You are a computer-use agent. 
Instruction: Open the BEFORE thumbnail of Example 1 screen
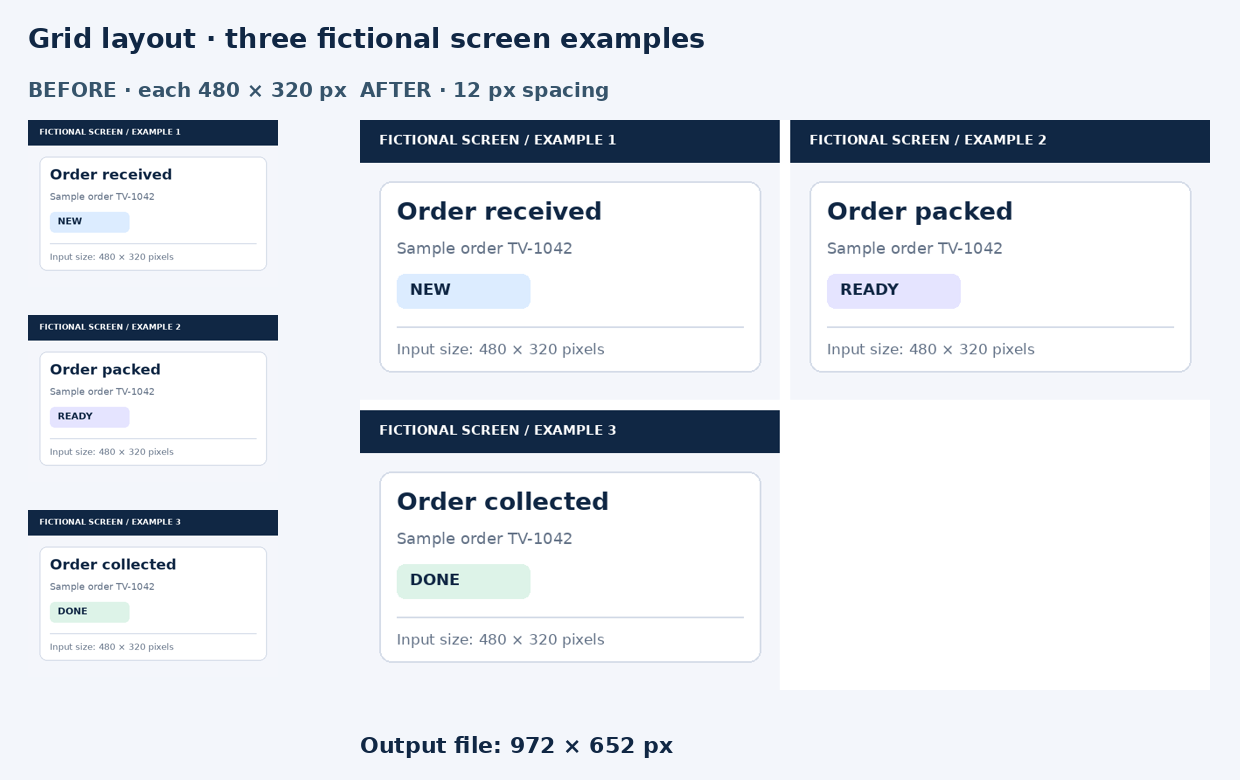[153, 203]
